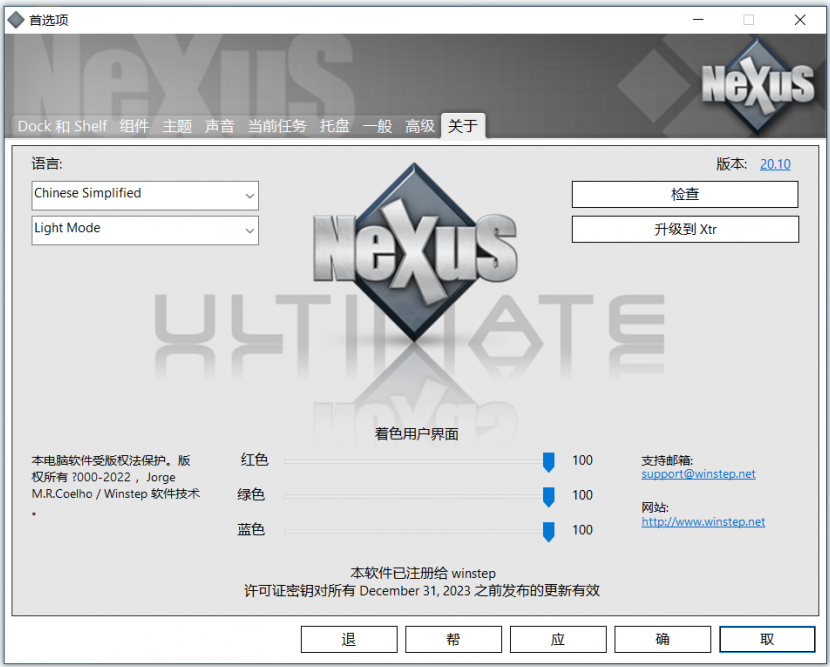
Task: Click the large Nexus Ultimate center logo
Action: pos(414,253)
